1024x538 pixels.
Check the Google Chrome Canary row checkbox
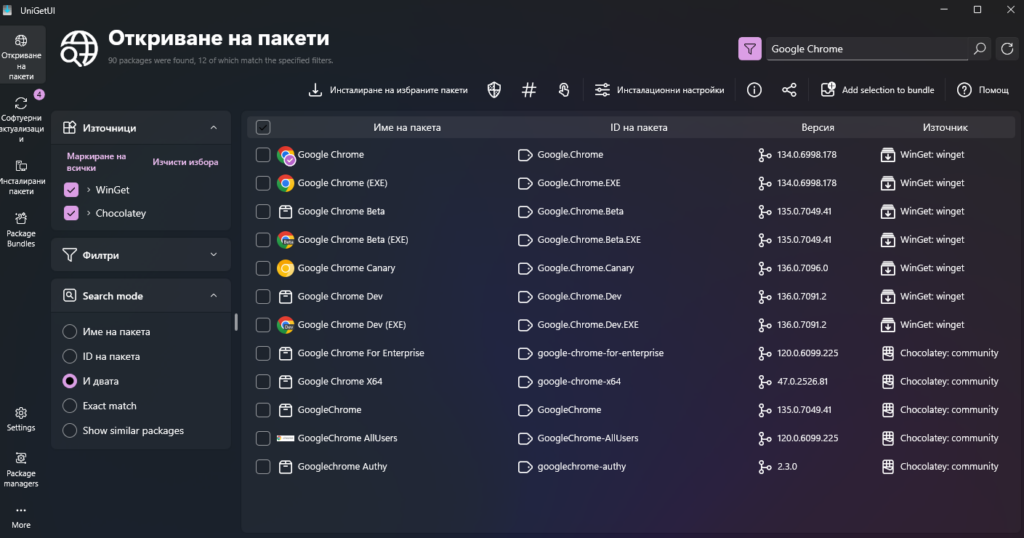click(263, 268)
